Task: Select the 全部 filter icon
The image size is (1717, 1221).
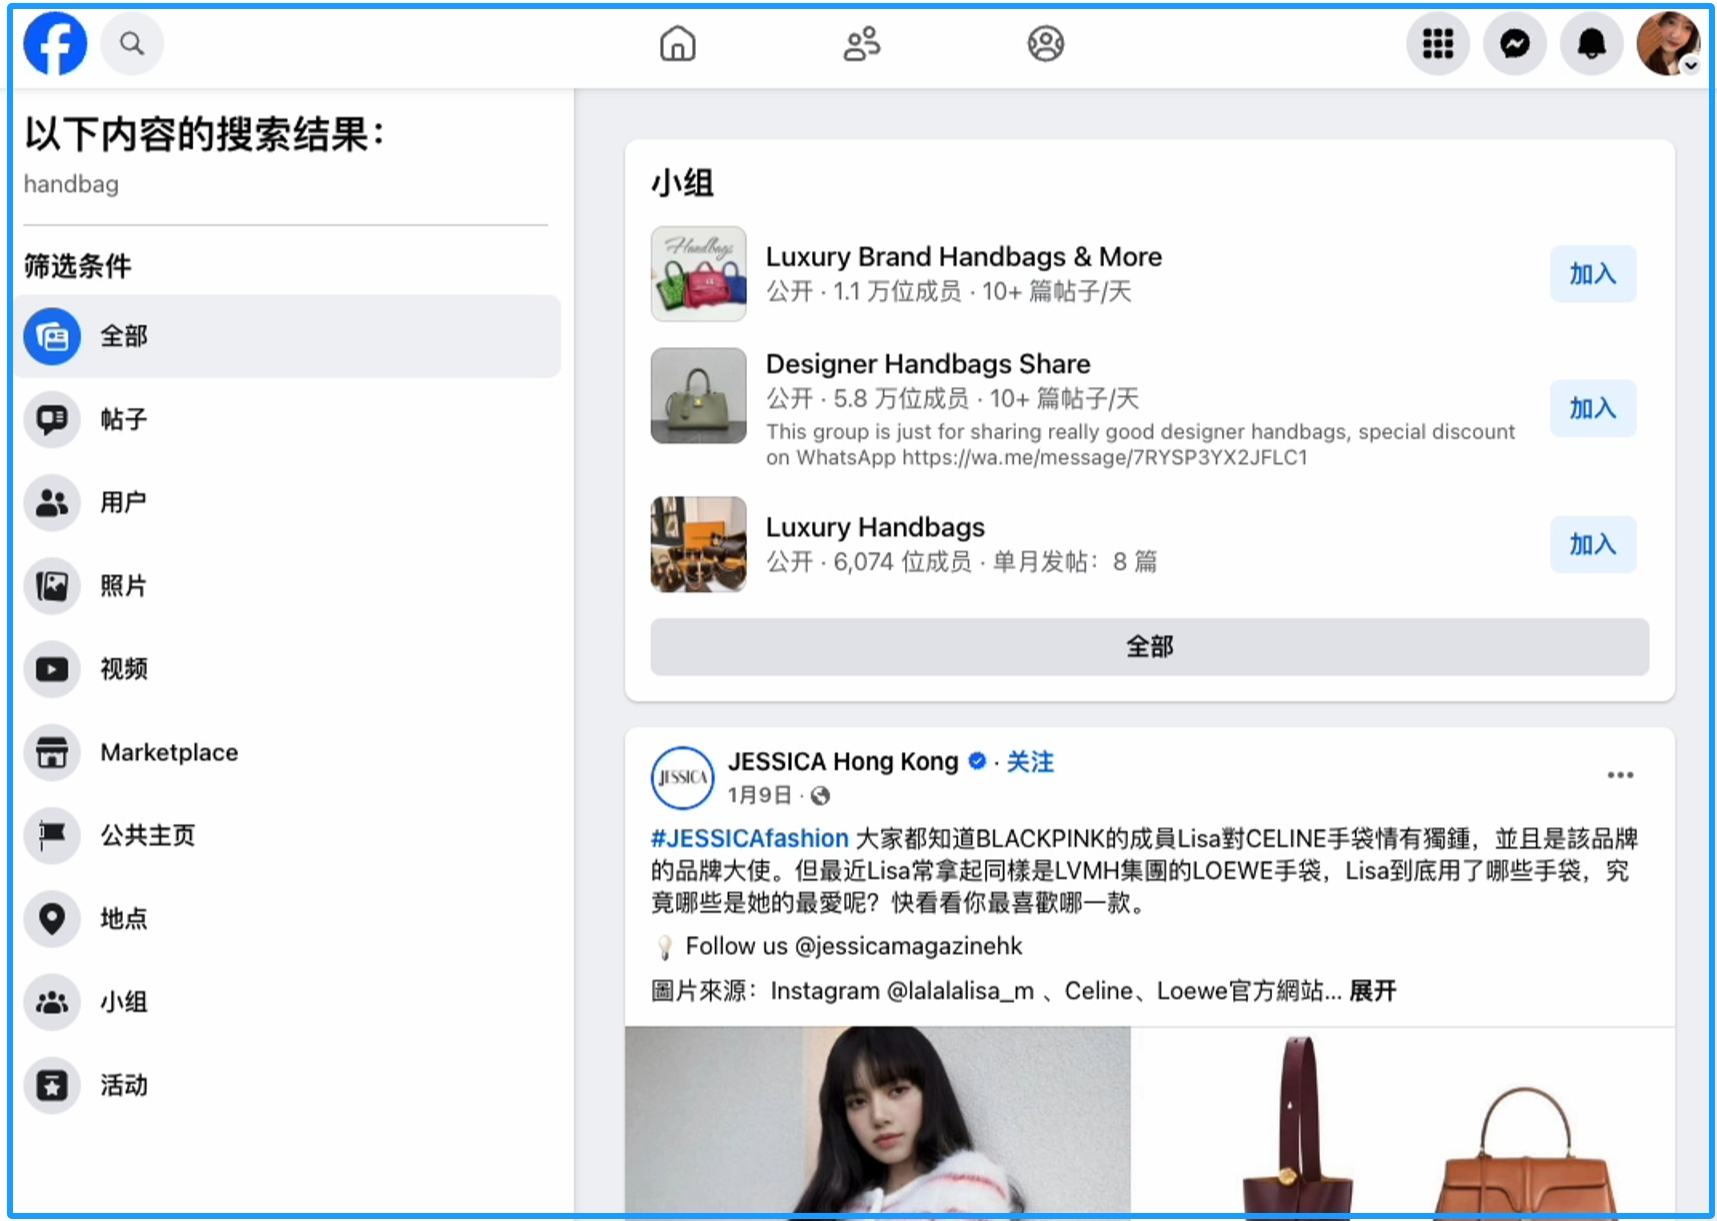Action: coord(52,336)
